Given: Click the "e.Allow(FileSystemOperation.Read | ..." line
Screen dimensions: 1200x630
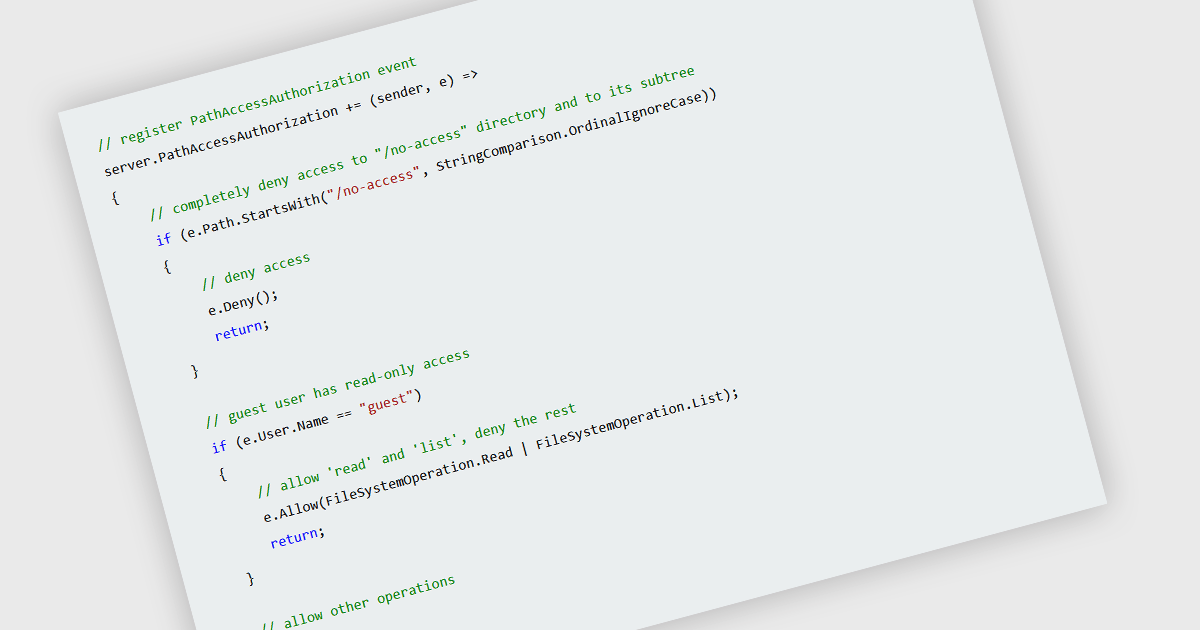Looking at the screenshot, I should click(x=502, y=454).
